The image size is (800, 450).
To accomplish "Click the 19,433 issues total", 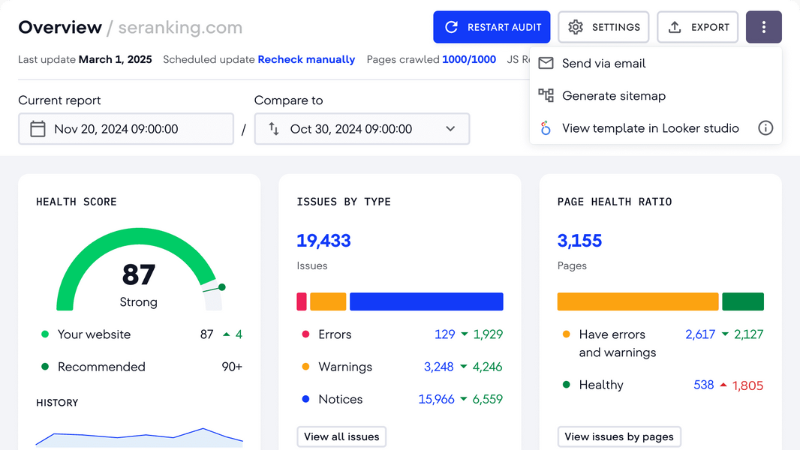I will [x=323, y=240].
